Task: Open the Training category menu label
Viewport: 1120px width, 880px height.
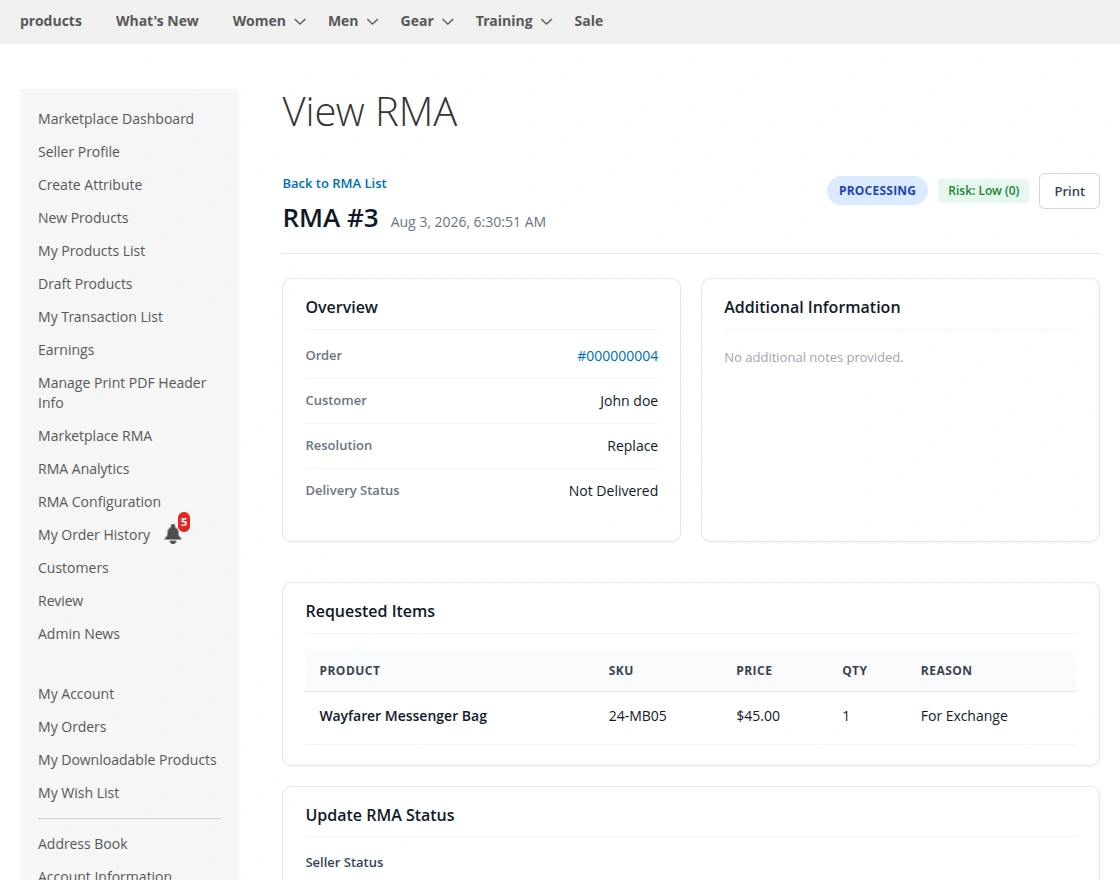Action: click(504, 21)
